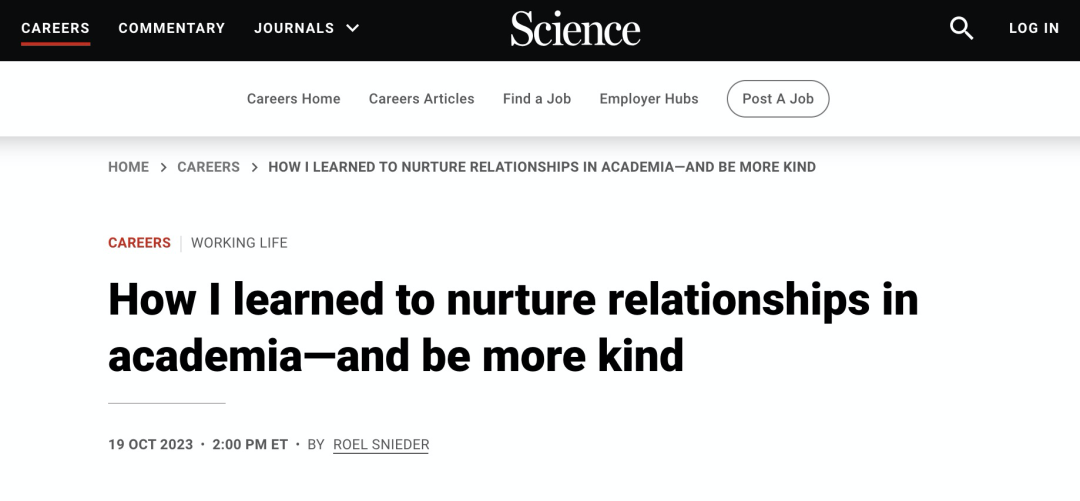Screen dimensions: 1080x501
Task: Open the Careers top menu item
Action: (56, 28)
